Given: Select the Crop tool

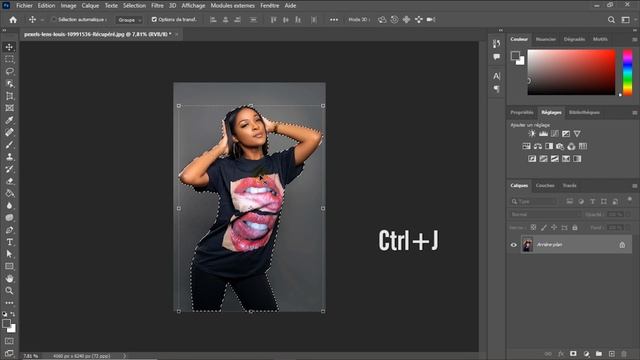Looking at the screenshot, I should click(9, 96).
